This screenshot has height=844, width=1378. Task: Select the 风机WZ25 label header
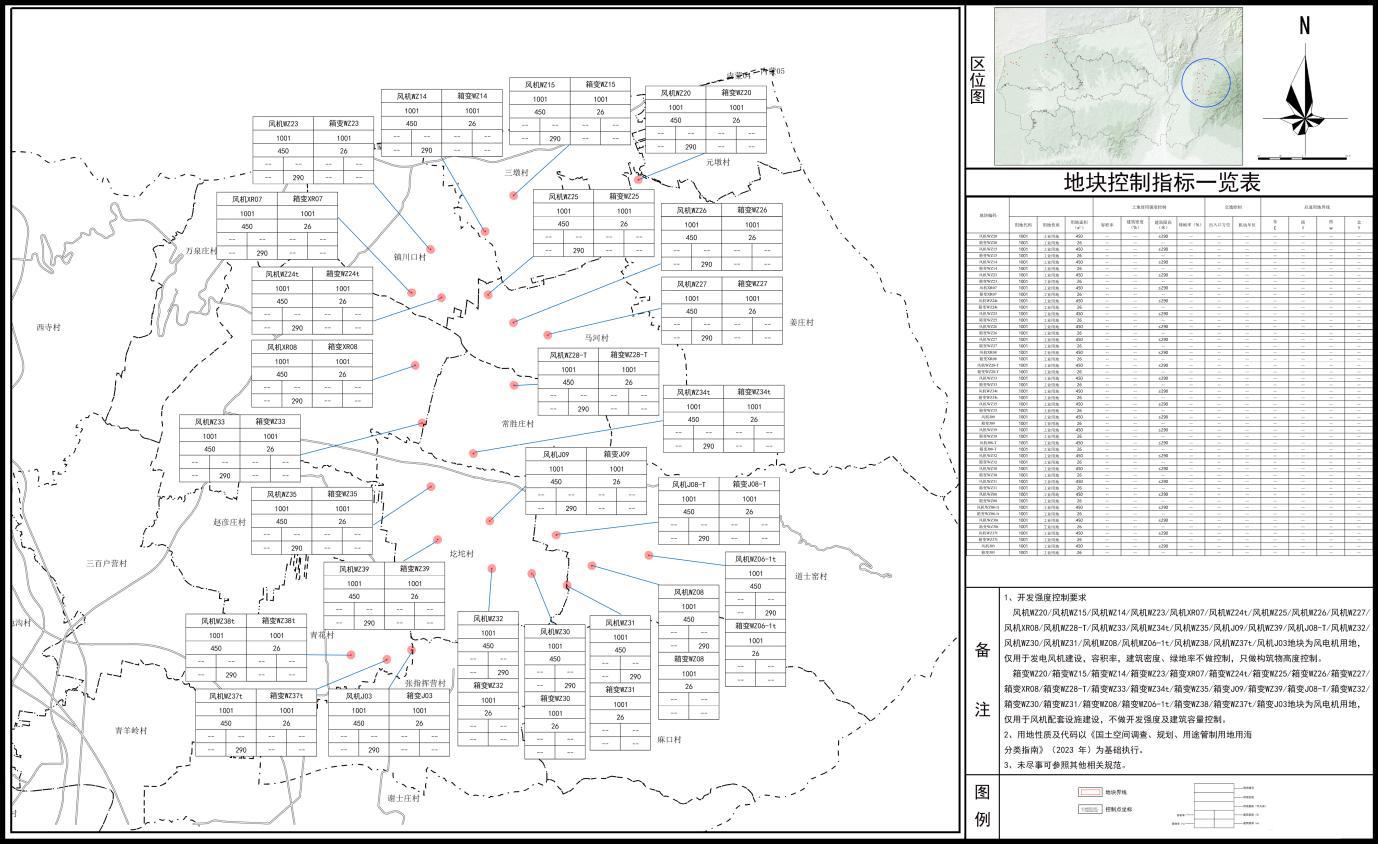click(x=562, y=197)
